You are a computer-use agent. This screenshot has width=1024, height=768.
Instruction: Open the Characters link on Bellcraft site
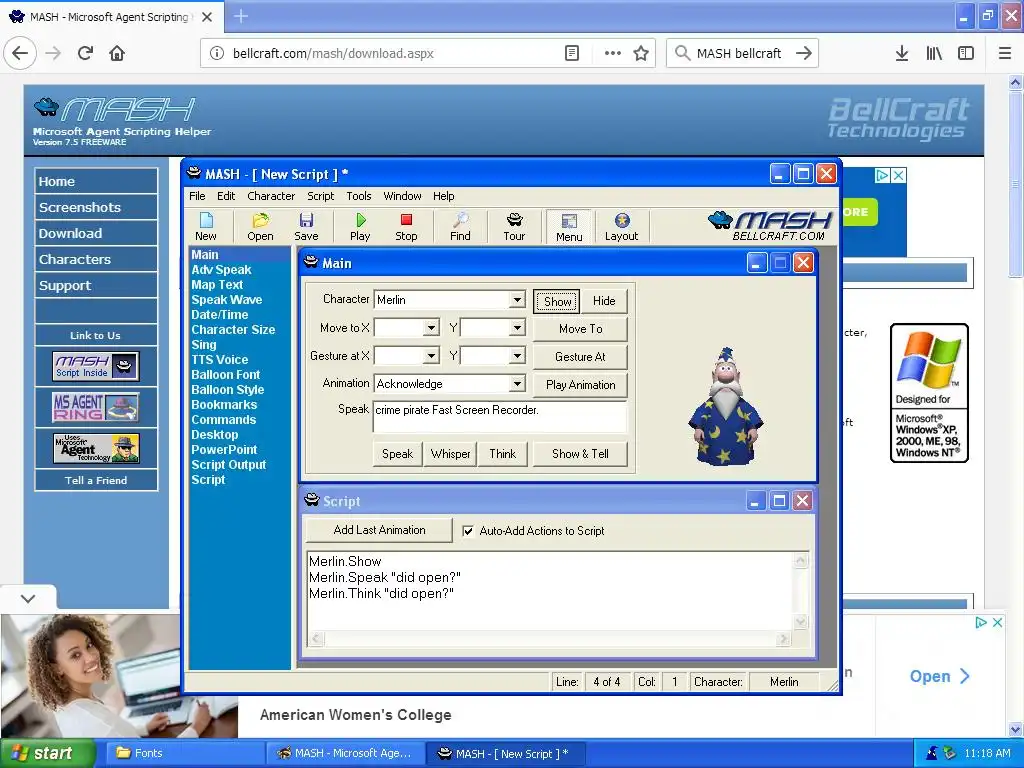pos(96,260)
